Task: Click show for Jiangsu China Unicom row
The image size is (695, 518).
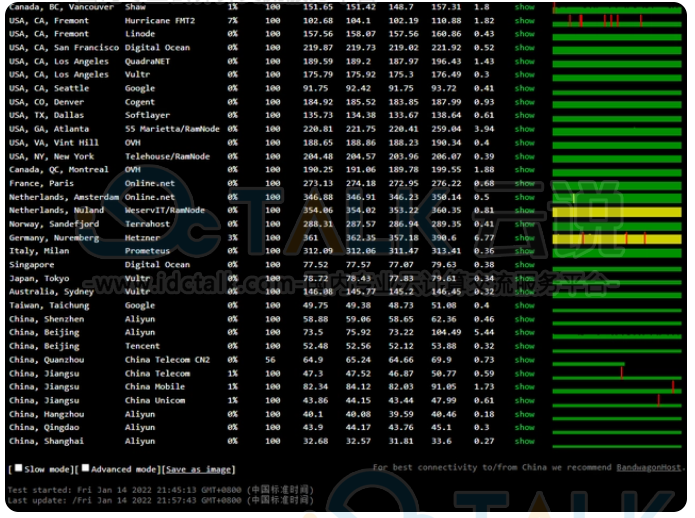Action: coord(524,401)
